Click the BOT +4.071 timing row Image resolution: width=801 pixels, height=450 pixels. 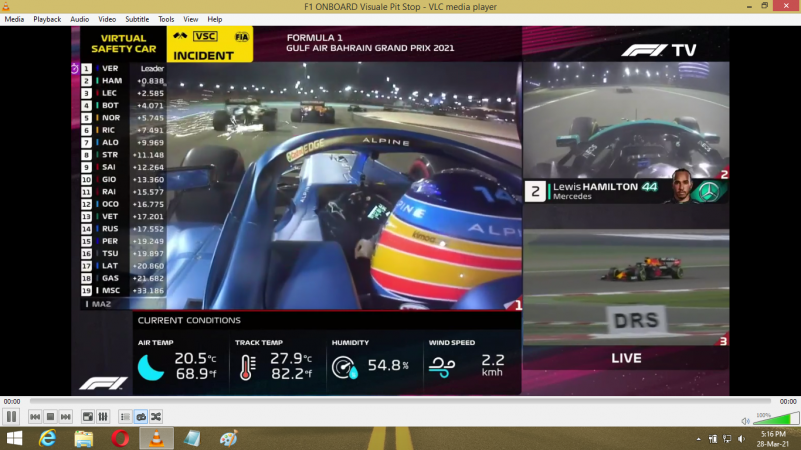123,105
